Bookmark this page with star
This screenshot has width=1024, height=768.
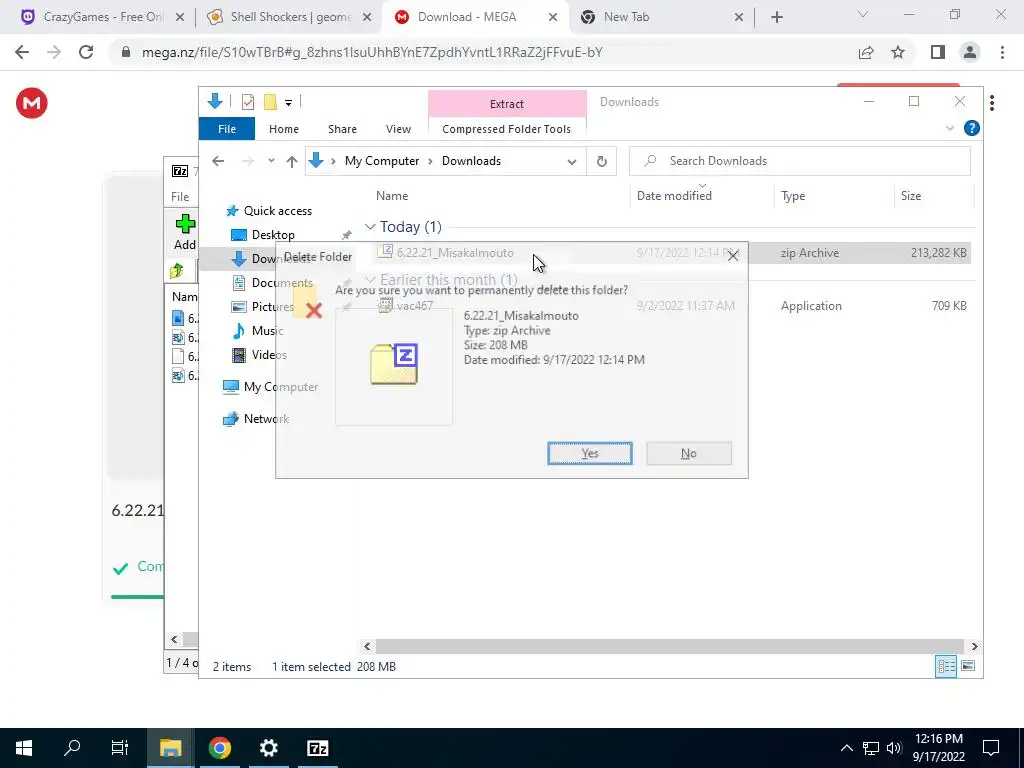click(x=898, y=52)
